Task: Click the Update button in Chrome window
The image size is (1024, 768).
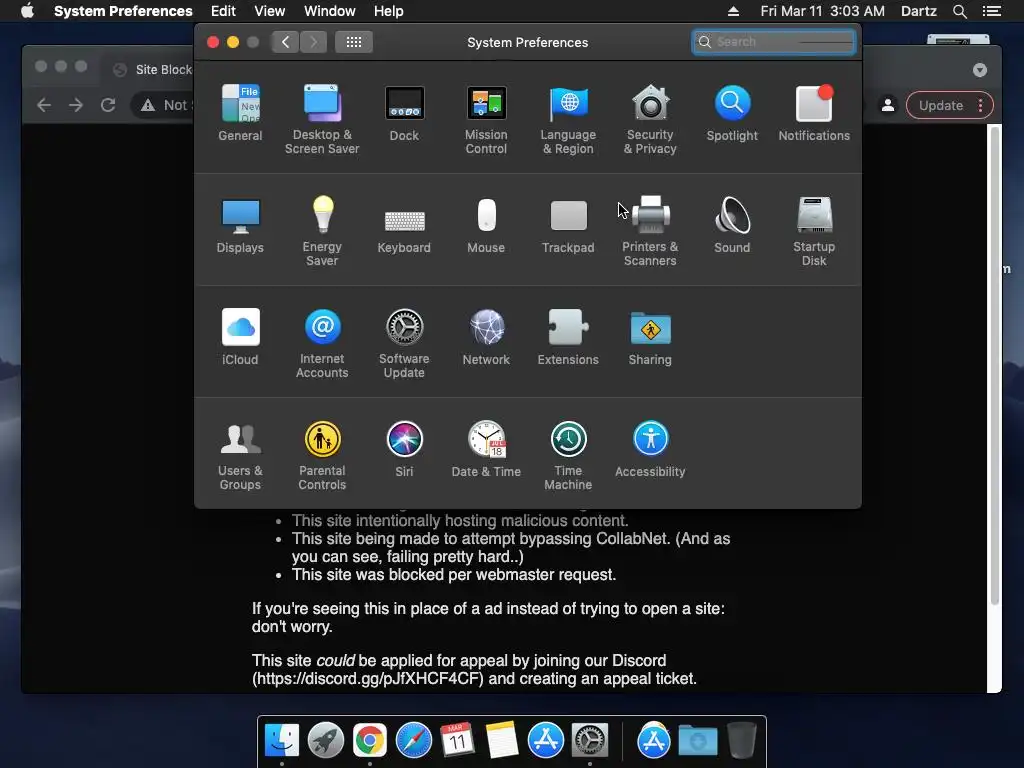Action: pyautogui.click(x=950, y=105)
